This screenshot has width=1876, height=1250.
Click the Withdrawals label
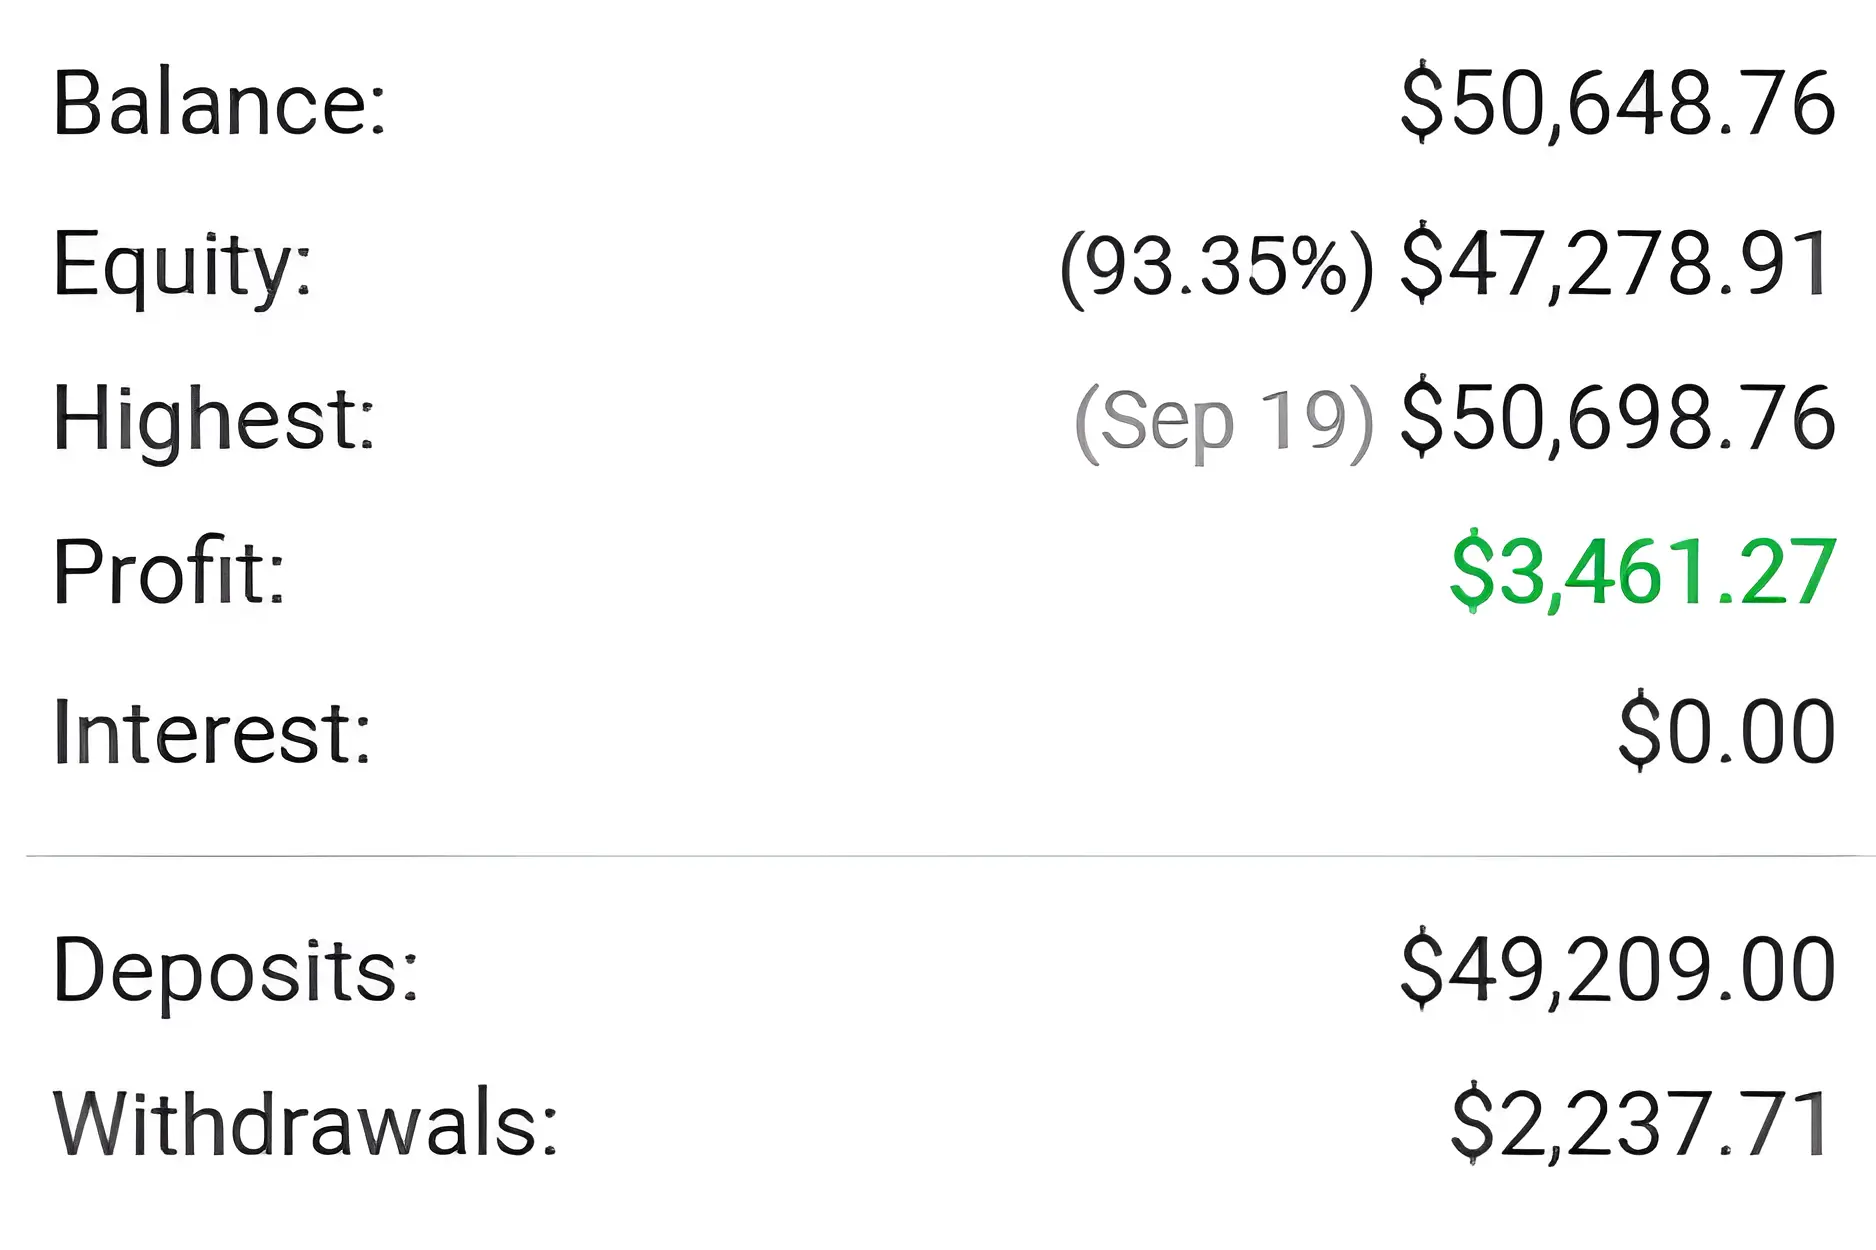click(305, 1124)
